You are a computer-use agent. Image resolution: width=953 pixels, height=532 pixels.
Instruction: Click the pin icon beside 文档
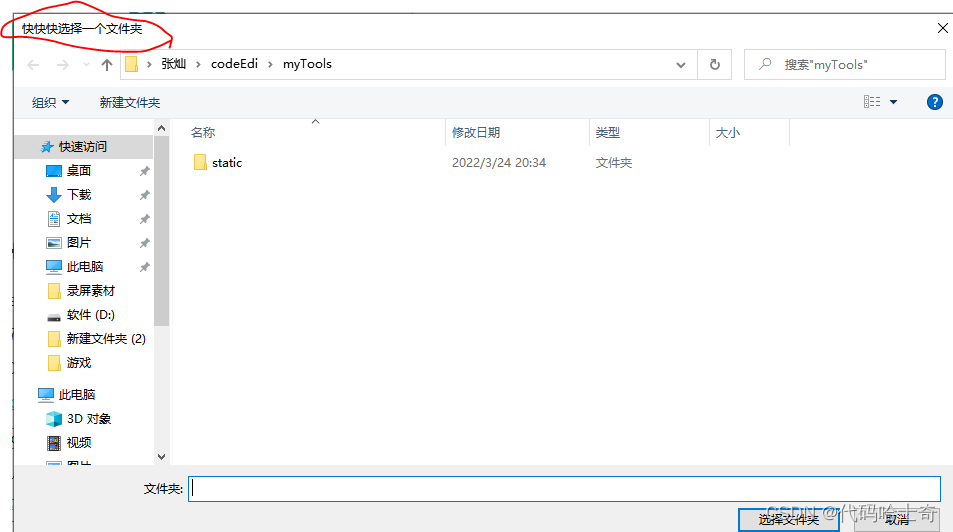145,219
